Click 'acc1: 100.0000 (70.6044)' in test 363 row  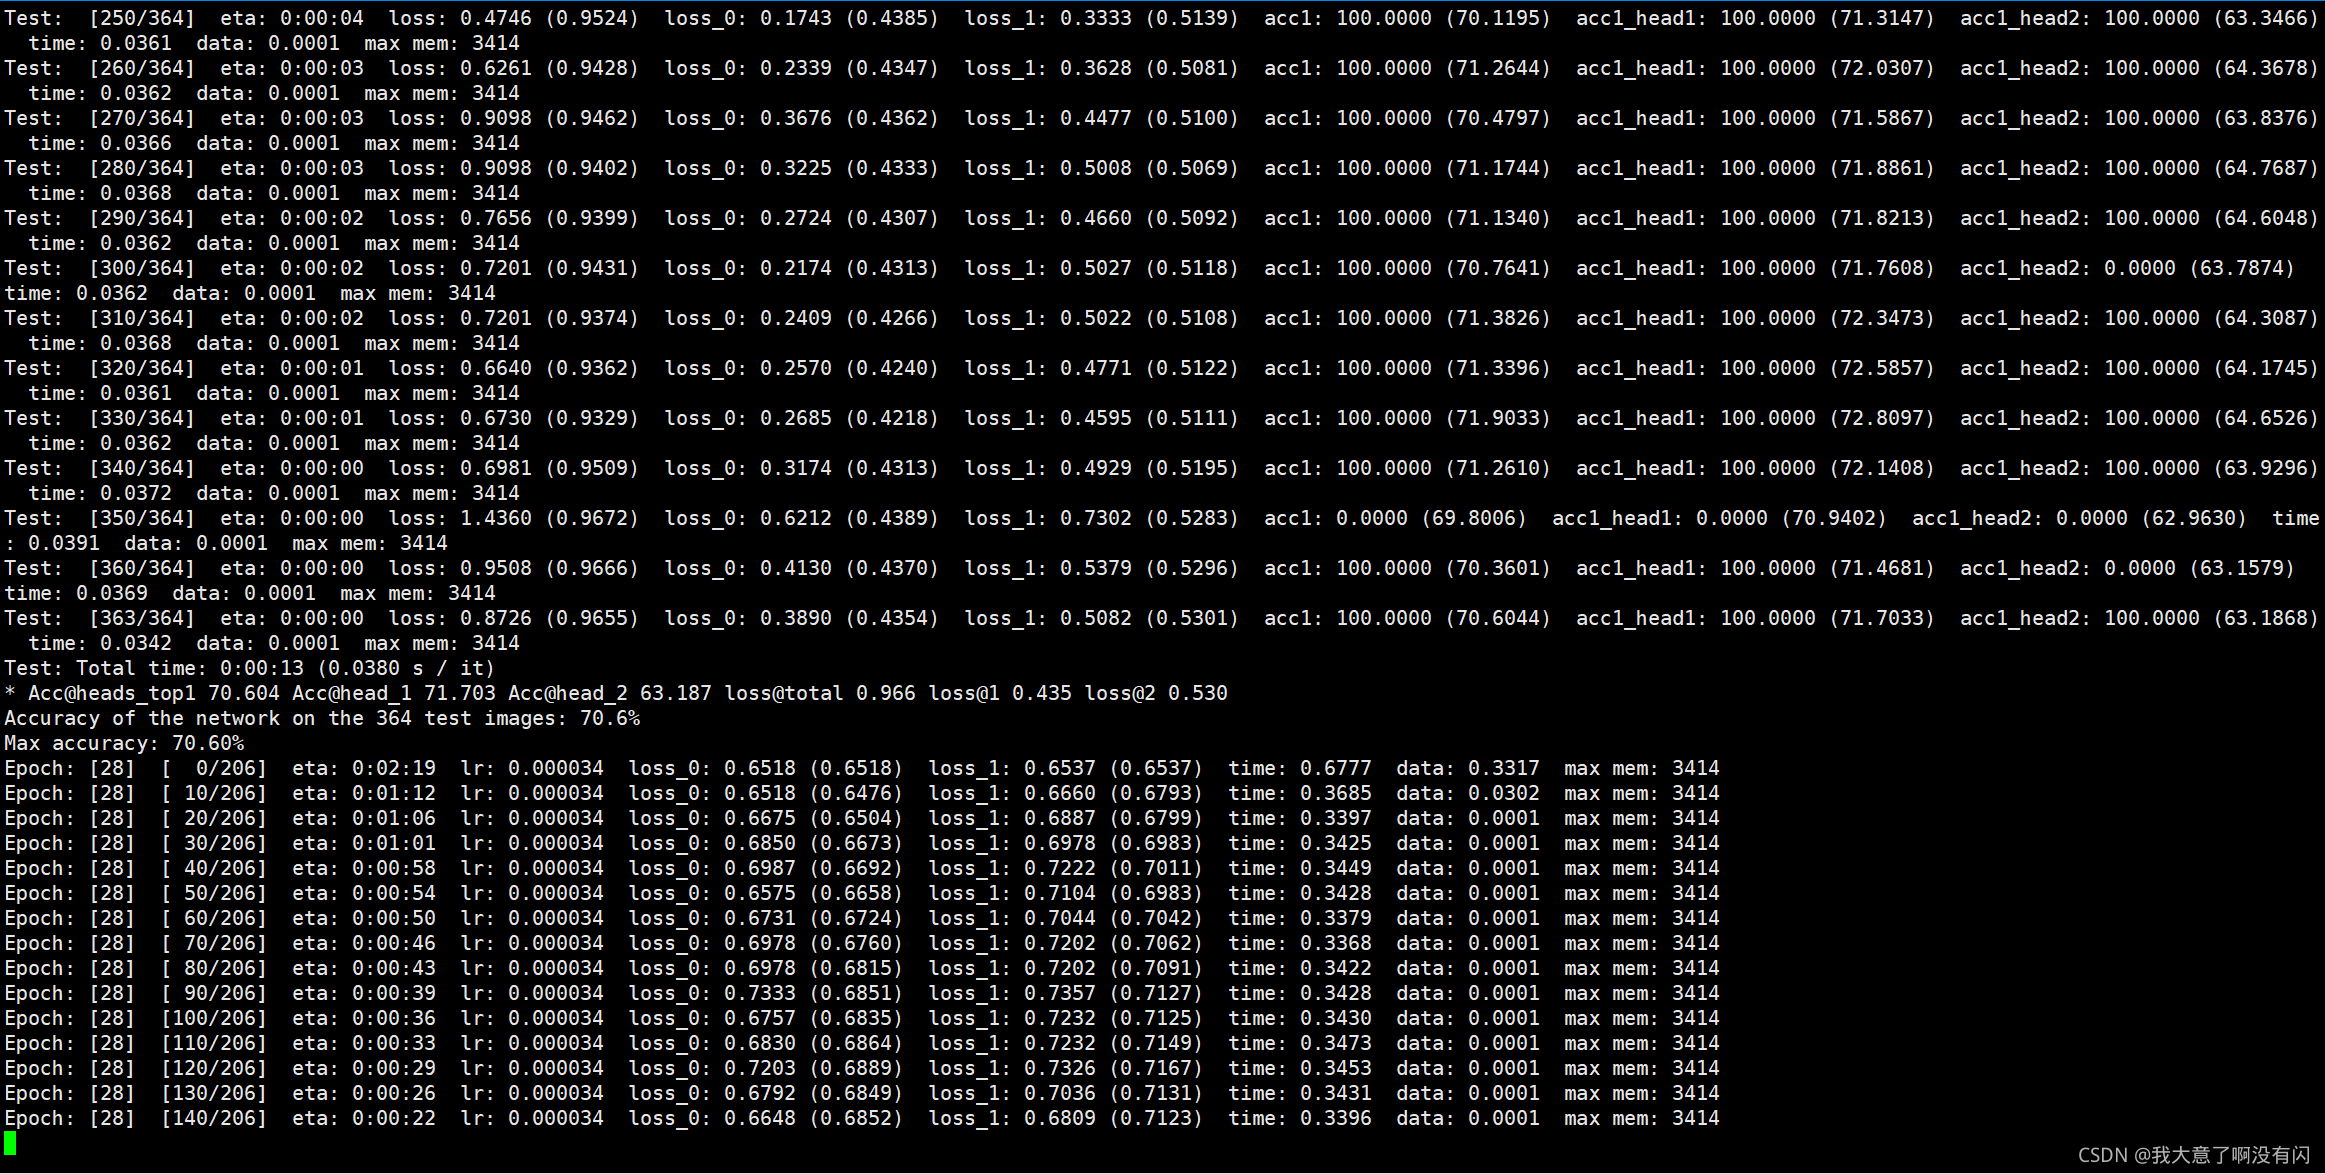tap(1408, 618)
